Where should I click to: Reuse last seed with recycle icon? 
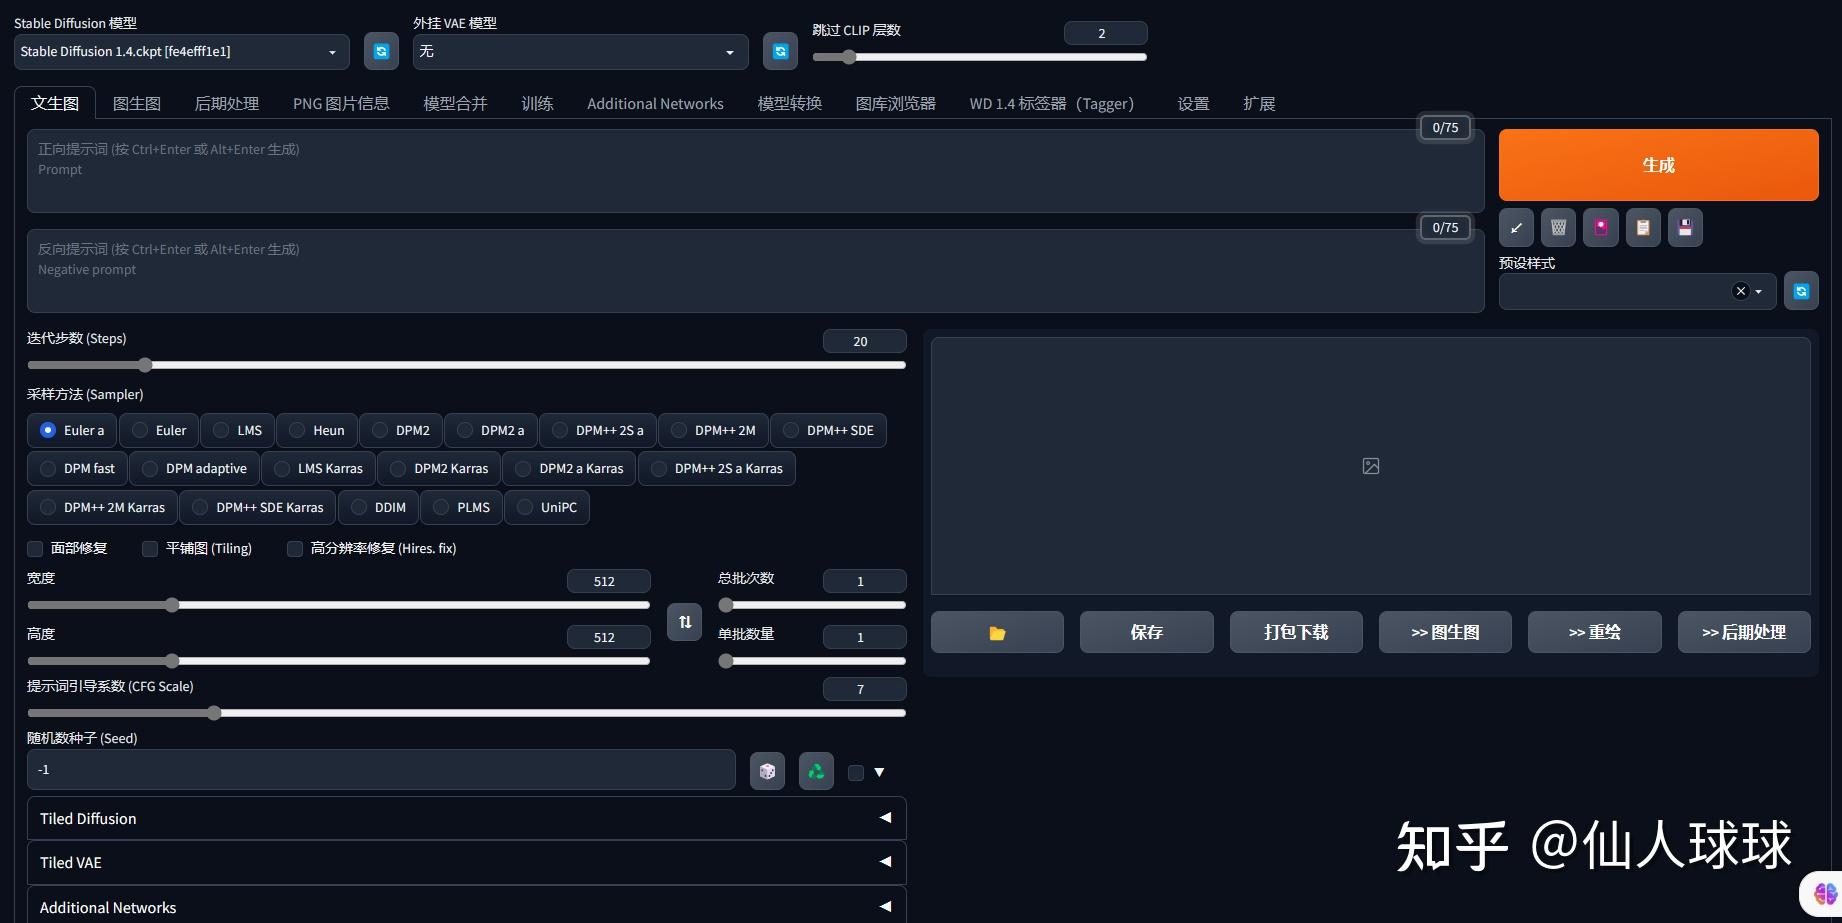[816, 771]
